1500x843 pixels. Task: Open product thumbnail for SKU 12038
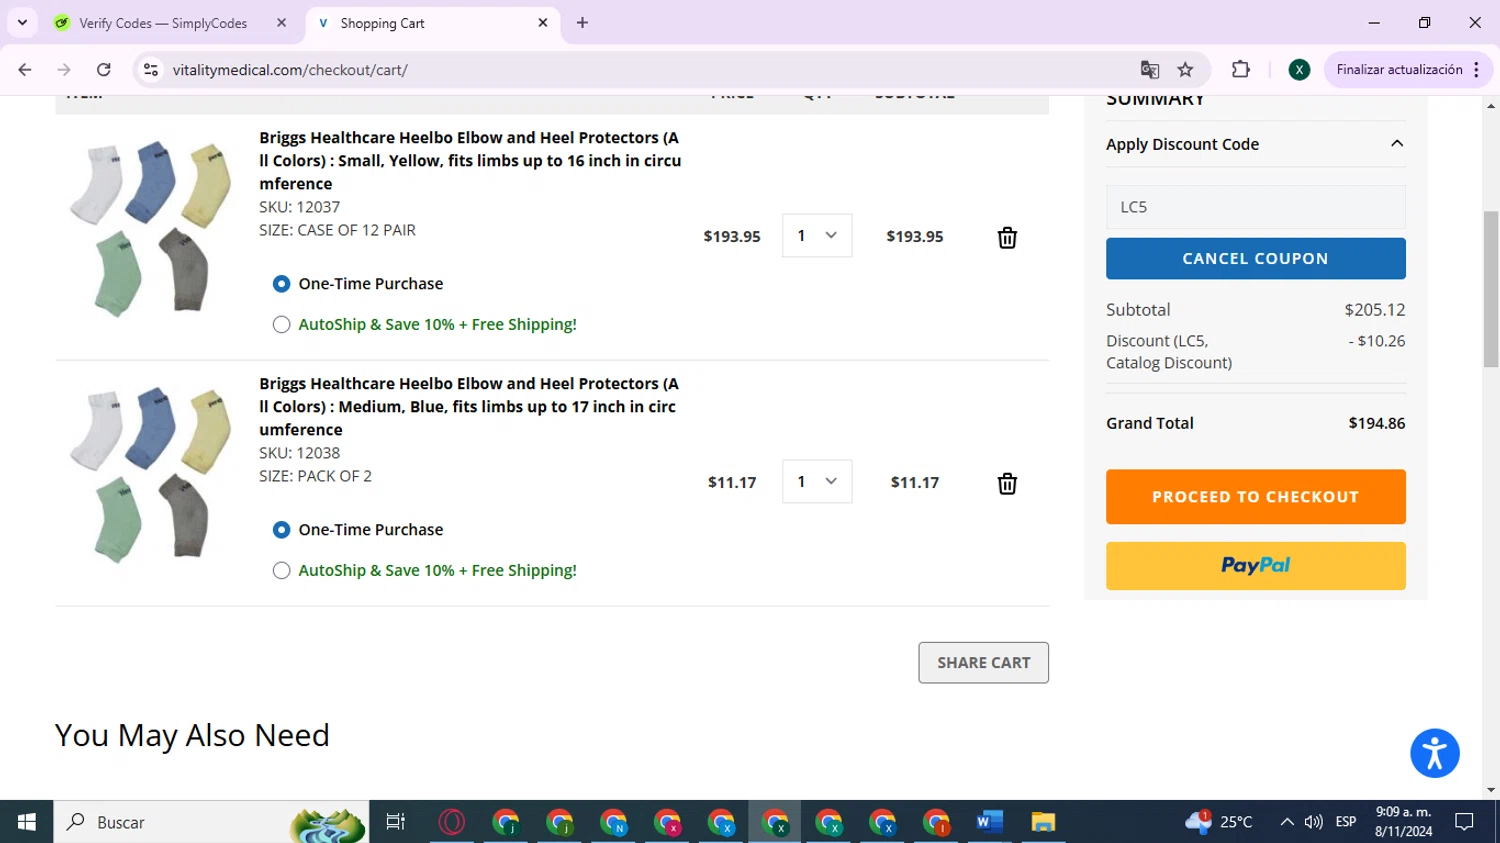pos(150,474)
